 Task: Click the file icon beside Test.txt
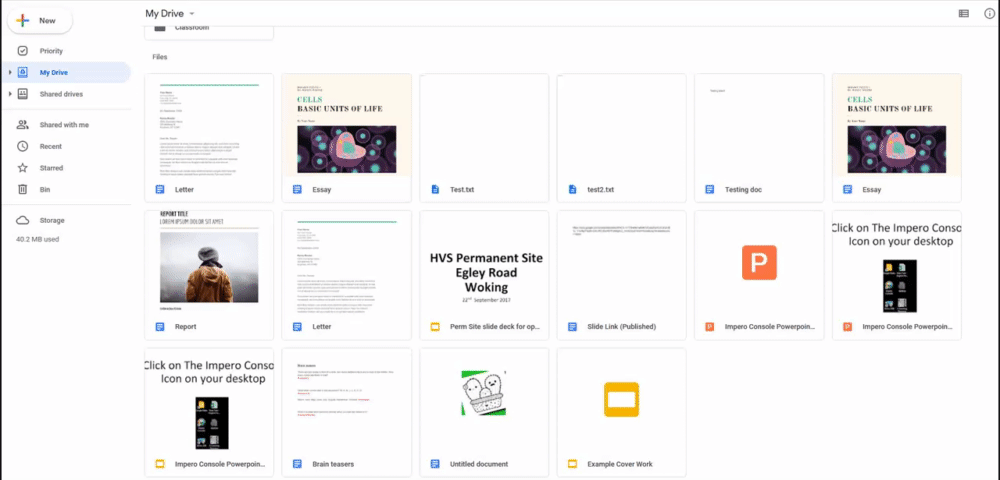[x=435, y=190]
